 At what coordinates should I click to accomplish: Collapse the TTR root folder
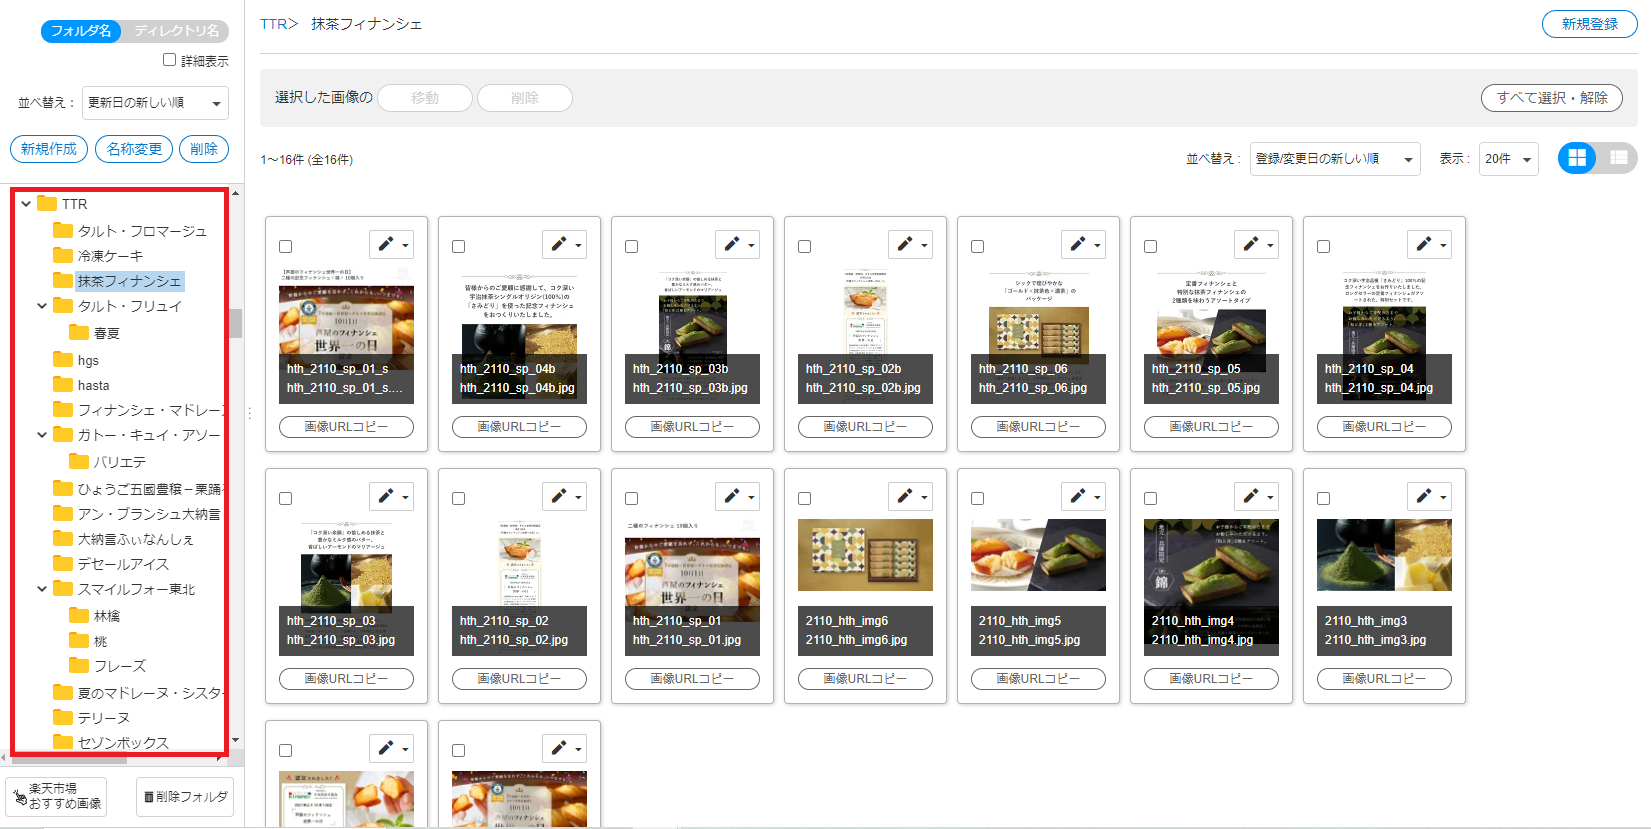(x=26, y=204)
